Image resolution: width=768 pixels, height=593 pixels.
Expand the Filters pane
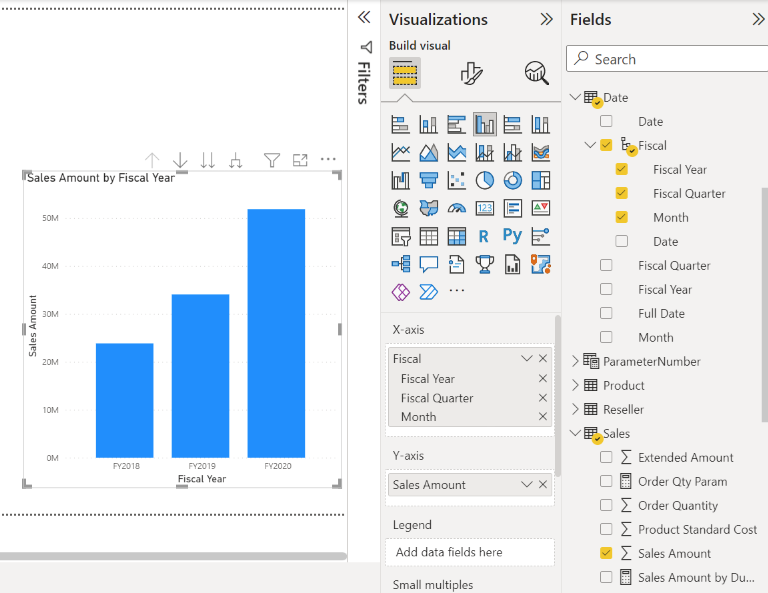[x=364, y=17]
